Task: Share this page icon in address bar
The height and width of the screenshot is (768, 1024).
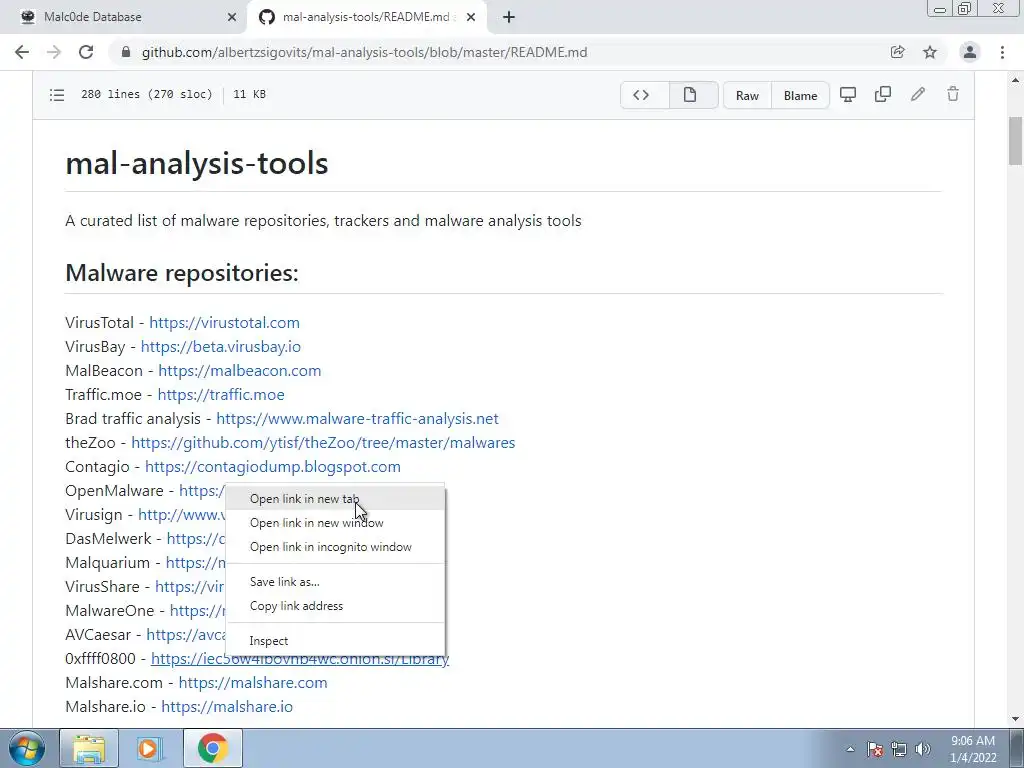Action: tap(897, 52)
